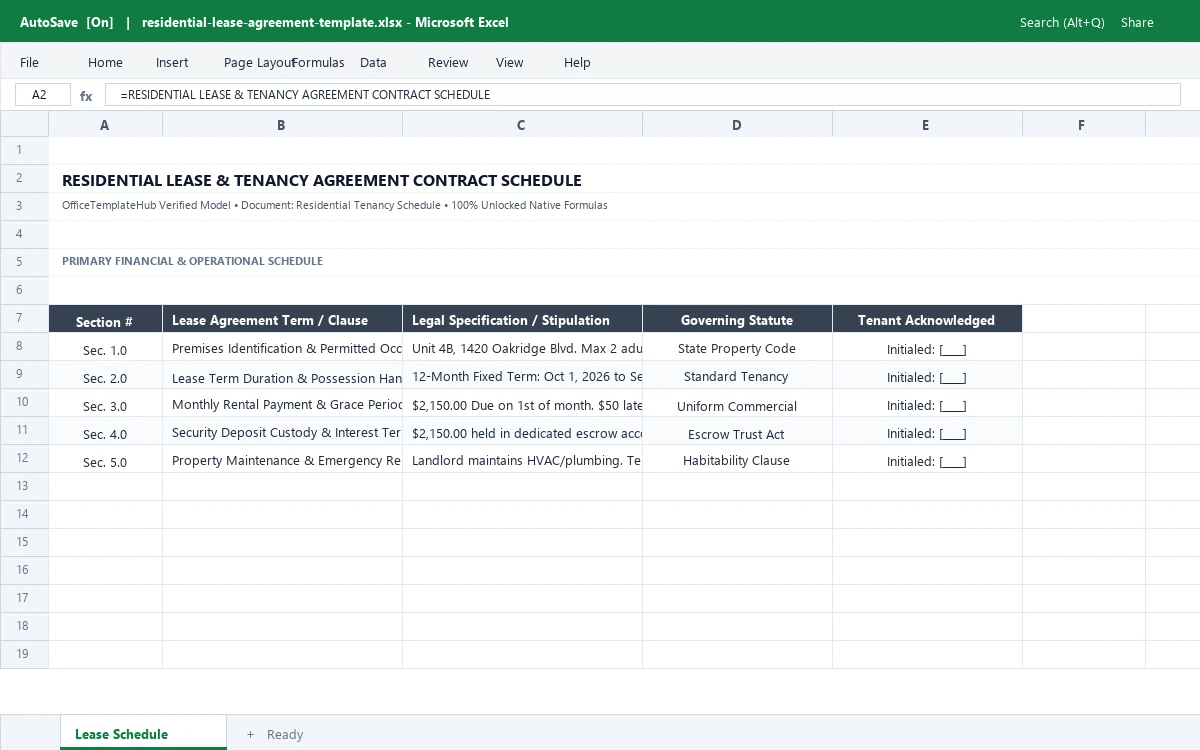Click the Habitability Clause cell
Screen dimensions: 1200x750
tap(737, 459)
